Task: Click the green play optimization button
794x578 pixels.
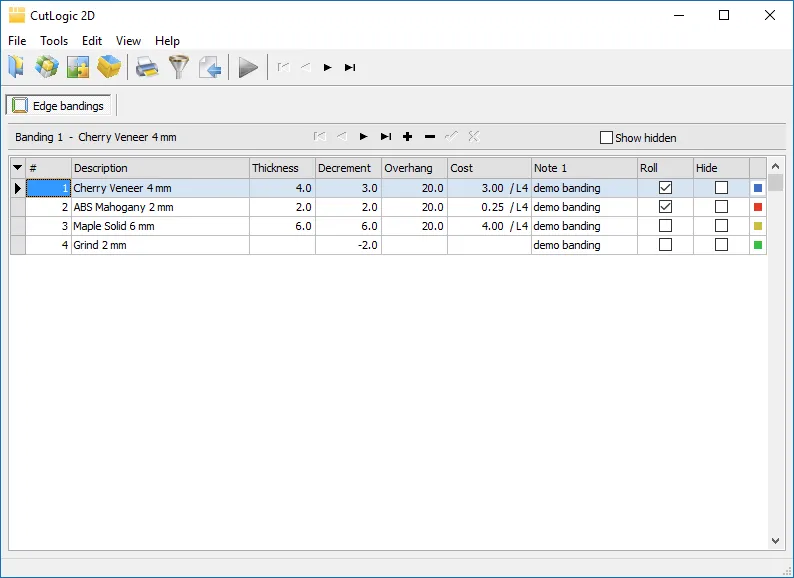Action: coord(248,67)
